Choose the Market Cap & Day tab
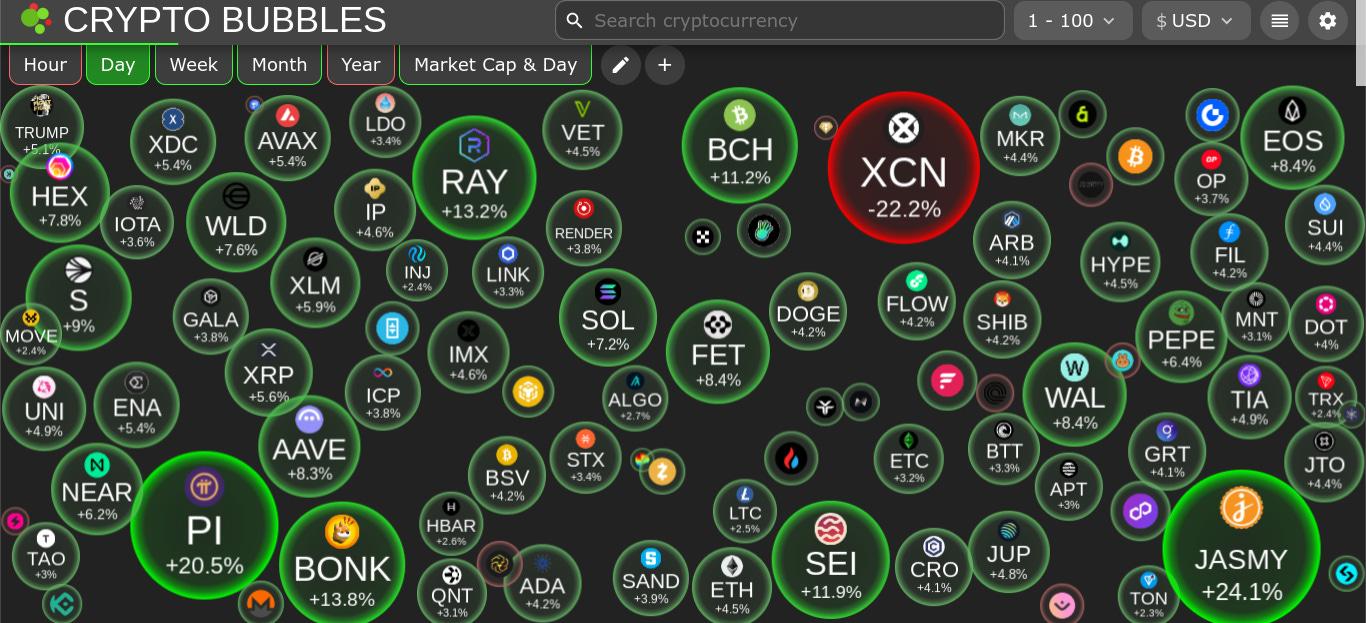Viewport: 1366px width, 623px height. 495,65
